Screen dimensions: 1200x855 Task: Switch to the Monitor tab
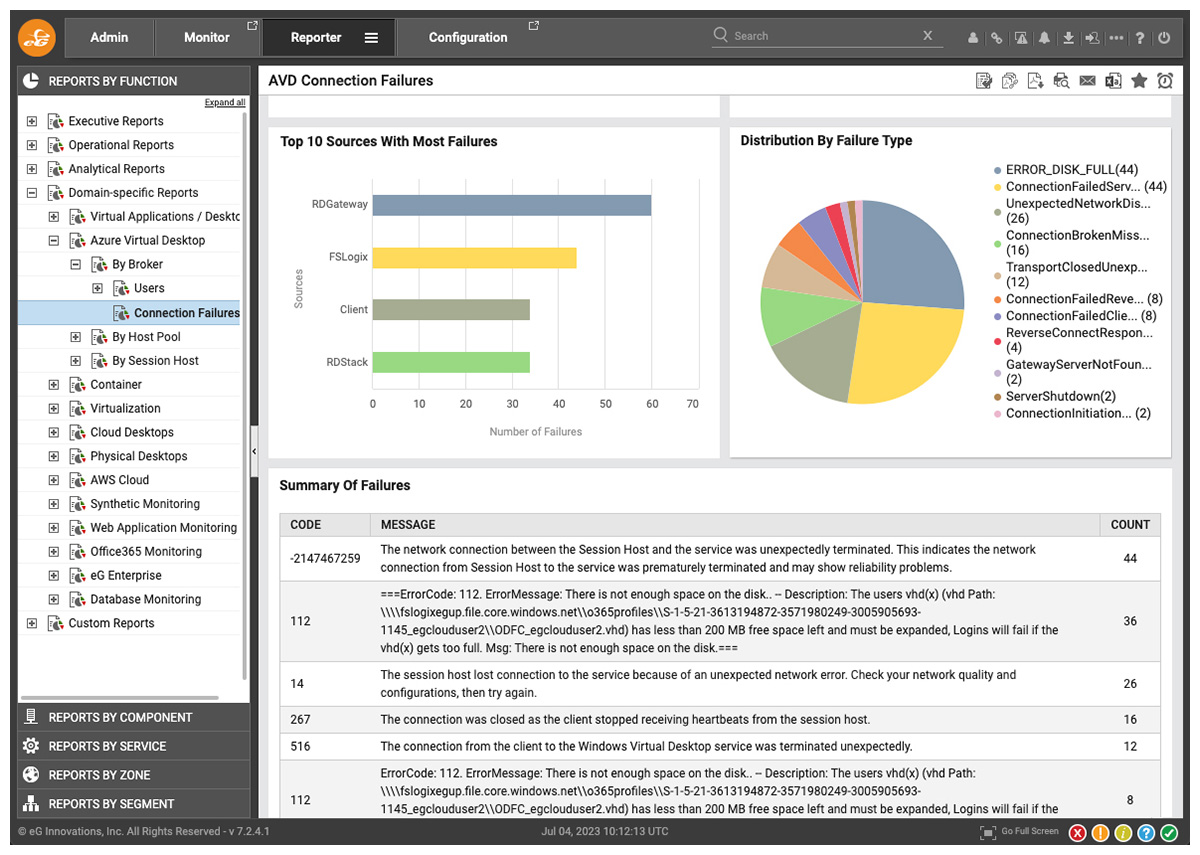coord(207,38)
